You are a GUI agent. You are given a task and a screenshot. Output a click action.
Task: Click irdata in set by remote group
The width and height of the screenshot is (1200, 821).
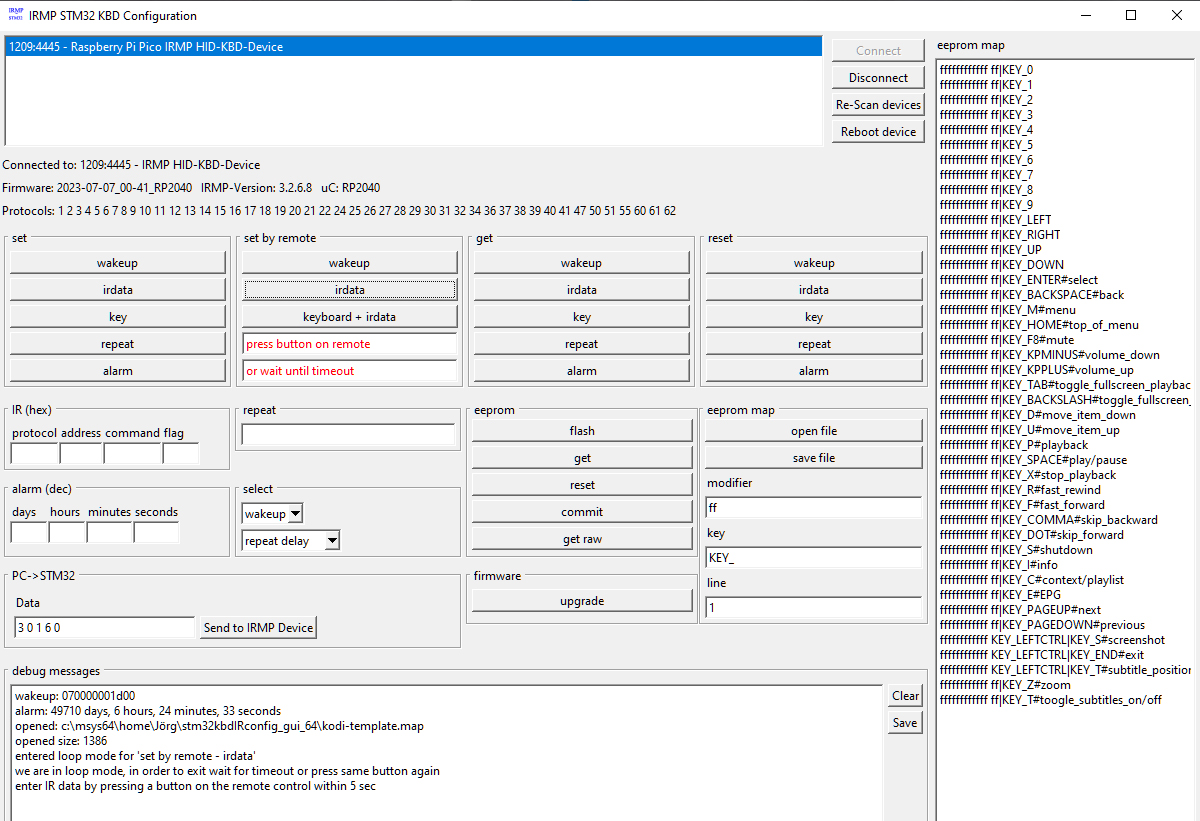pyautogui.click(x=349, y=289)
